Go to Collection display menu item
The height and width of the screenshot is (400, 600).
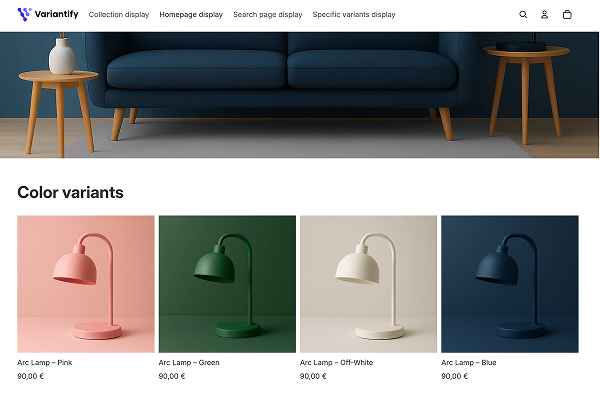[119, 15]
